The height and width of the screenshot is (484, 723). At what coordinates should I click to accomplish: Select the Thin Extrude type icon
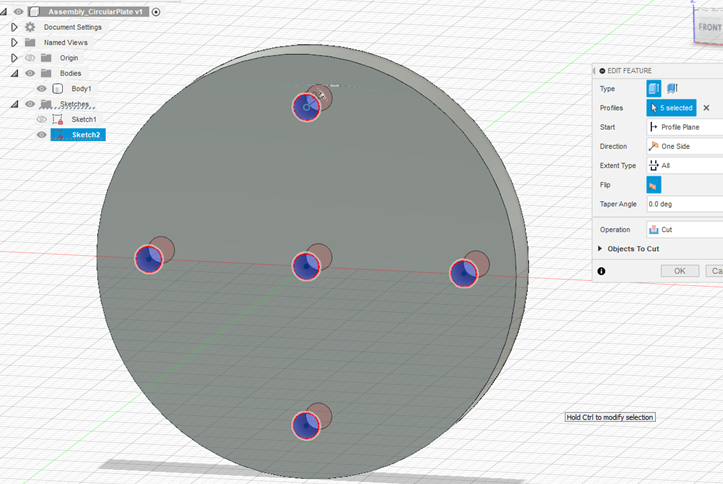[x=673, y=89]
